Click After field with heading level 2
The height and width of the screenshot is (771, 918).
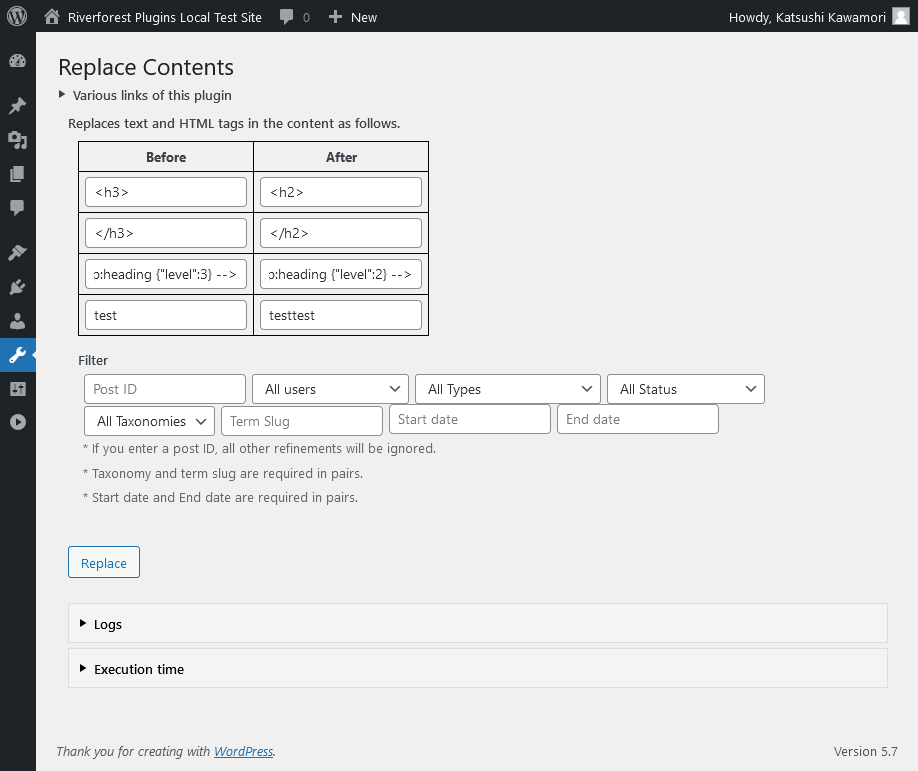[341, 274]
